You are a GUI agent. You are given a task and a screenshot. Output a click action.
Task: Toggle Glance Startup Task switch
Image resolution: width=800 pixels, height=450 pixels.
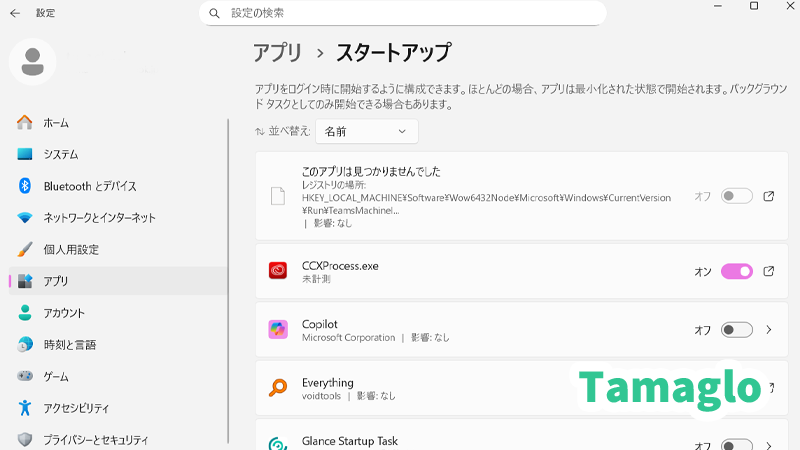[x=737, y=444]
